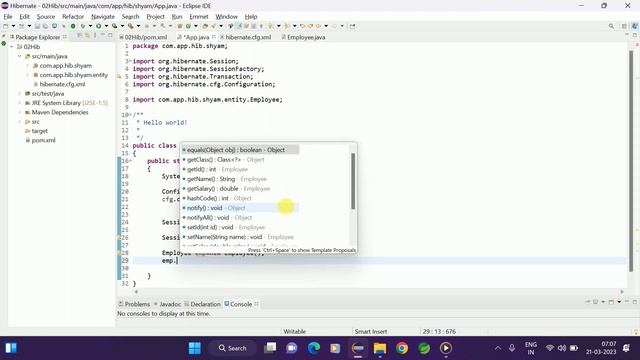Click the Debug bug icon in toolbar
The height and width of the screenshot is (360, 640).
83,26
